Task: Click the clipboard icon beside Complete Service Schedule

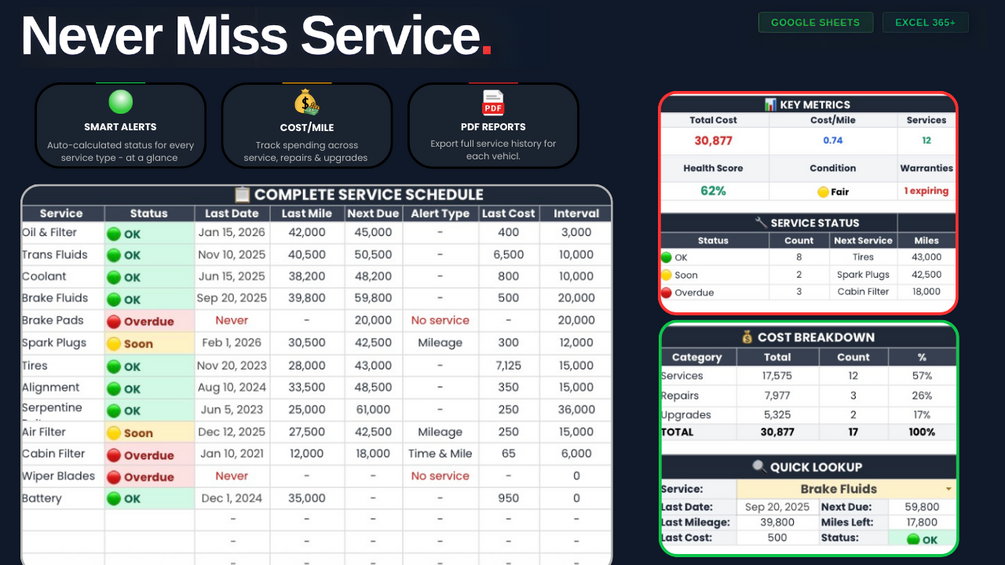Action: click(x=242, y=194)
